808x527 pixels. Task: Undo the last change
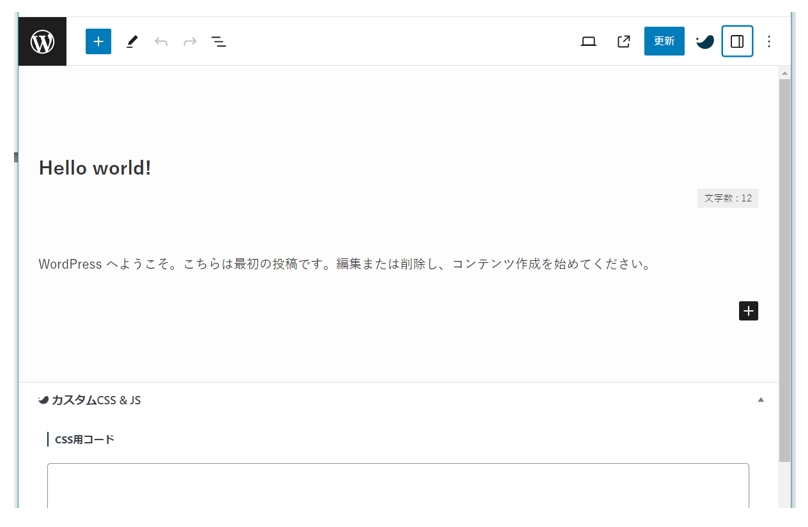[161, 41]
